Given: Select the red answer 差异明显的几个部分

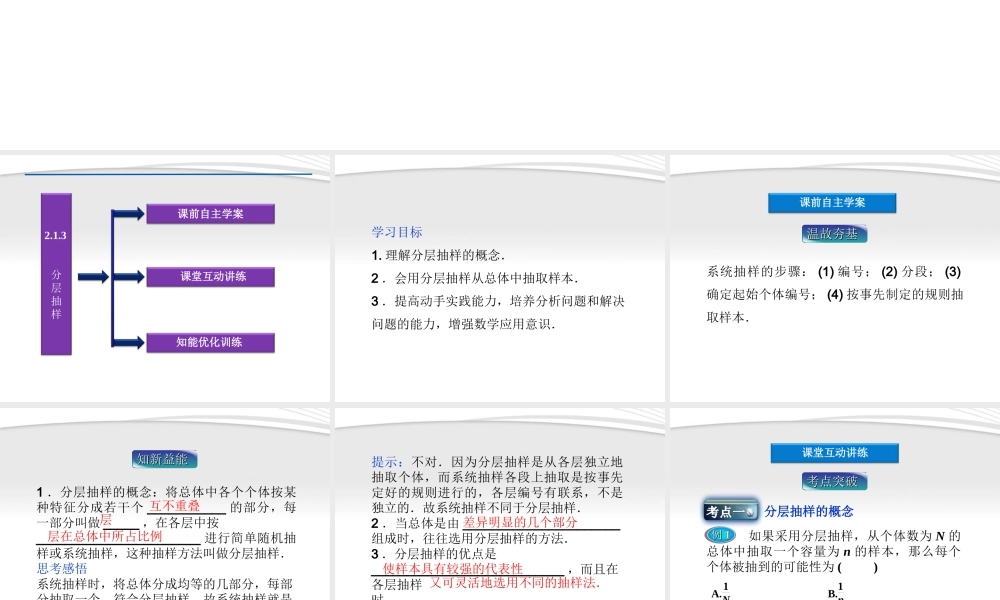Looking at the screenshot, I should (520, 522).
